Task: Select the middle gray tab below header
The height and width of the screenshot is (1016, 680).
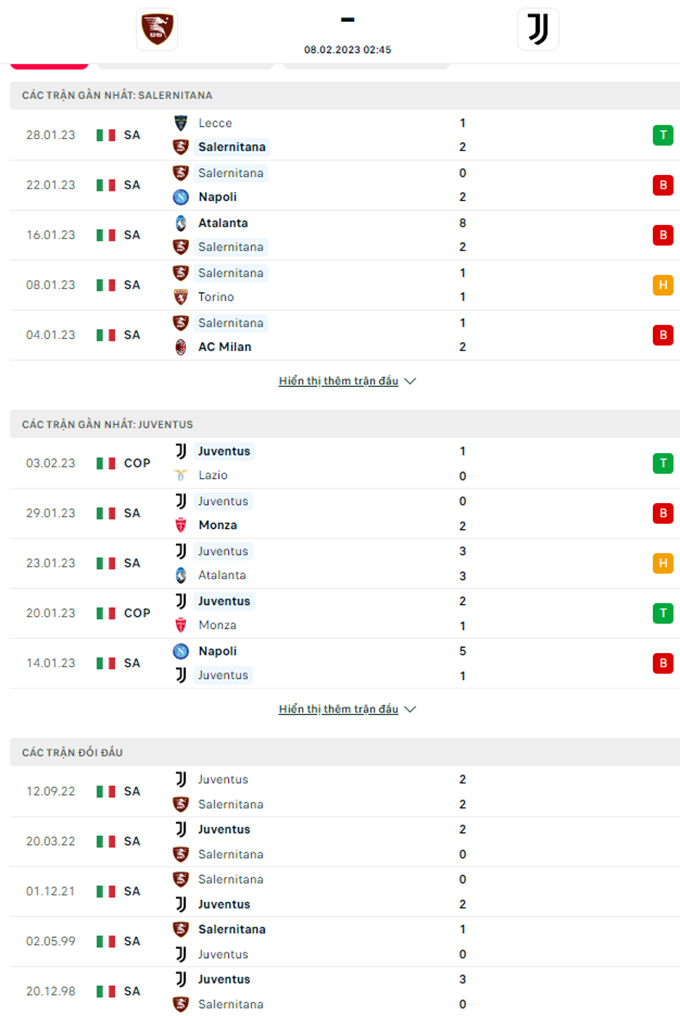Action: coord(185,65)
